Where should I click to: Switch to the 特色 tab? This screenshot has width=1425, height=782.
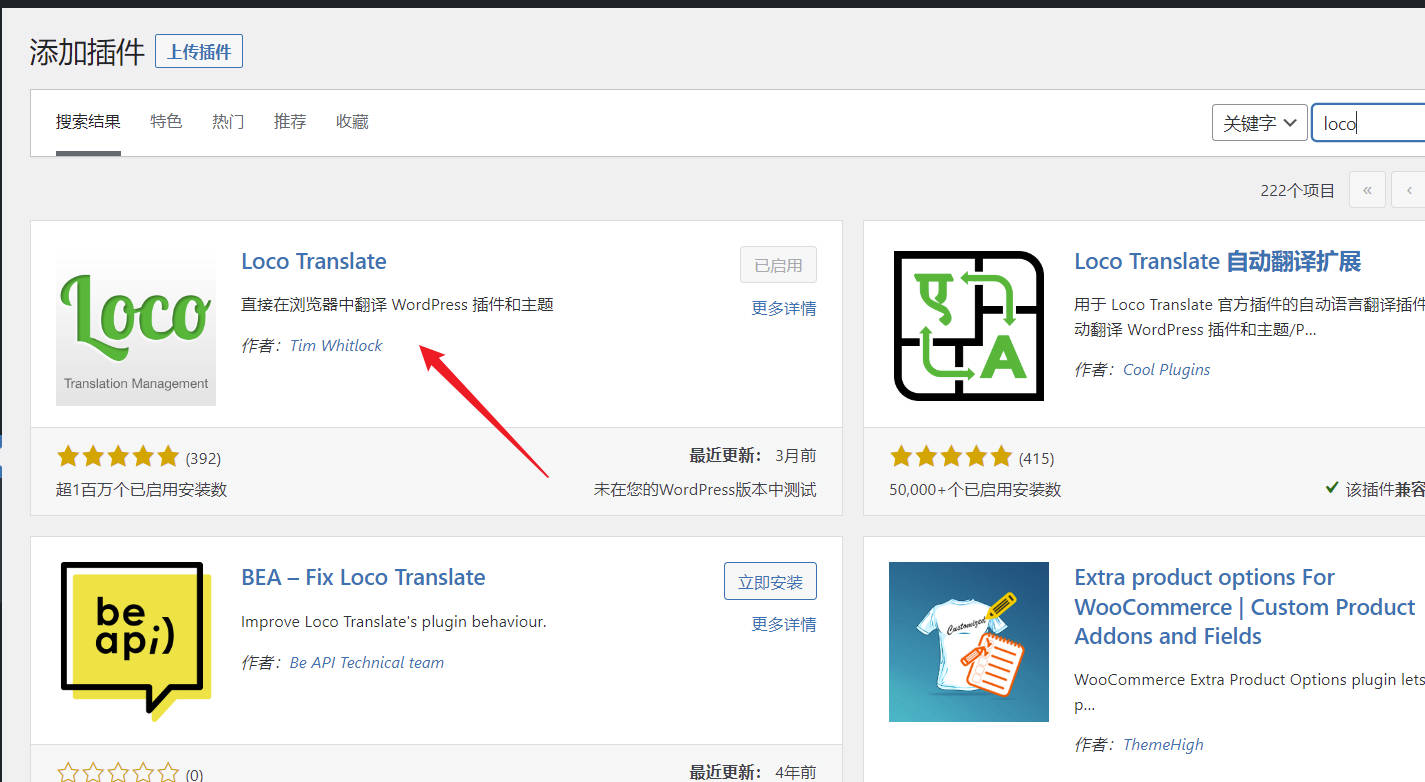[166, 121]
